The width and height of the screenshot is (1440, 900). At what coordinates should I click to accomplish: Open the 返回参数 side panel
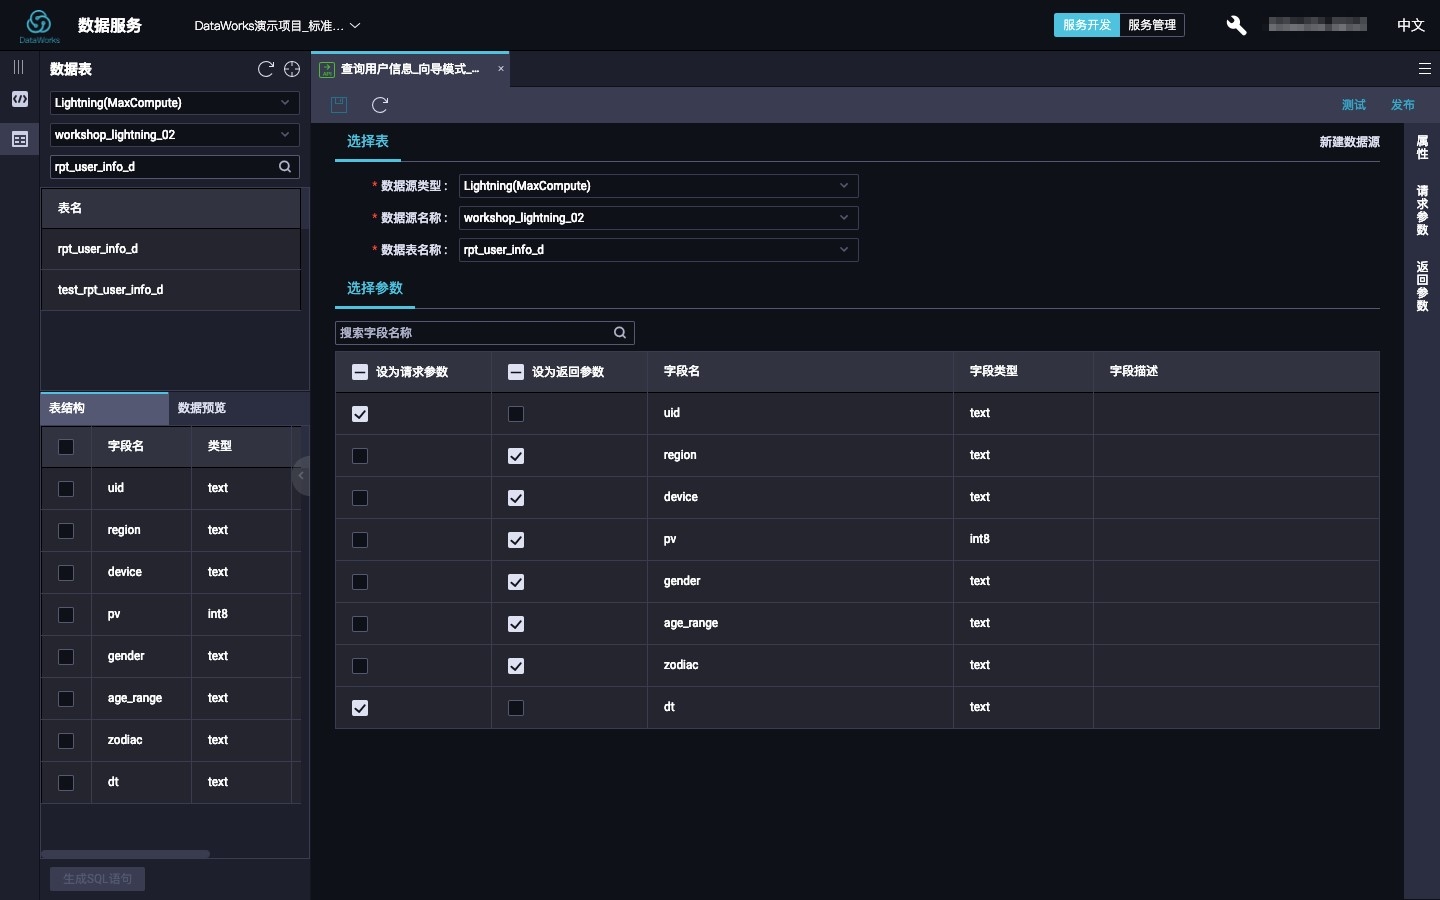(x=1422, y=286)
